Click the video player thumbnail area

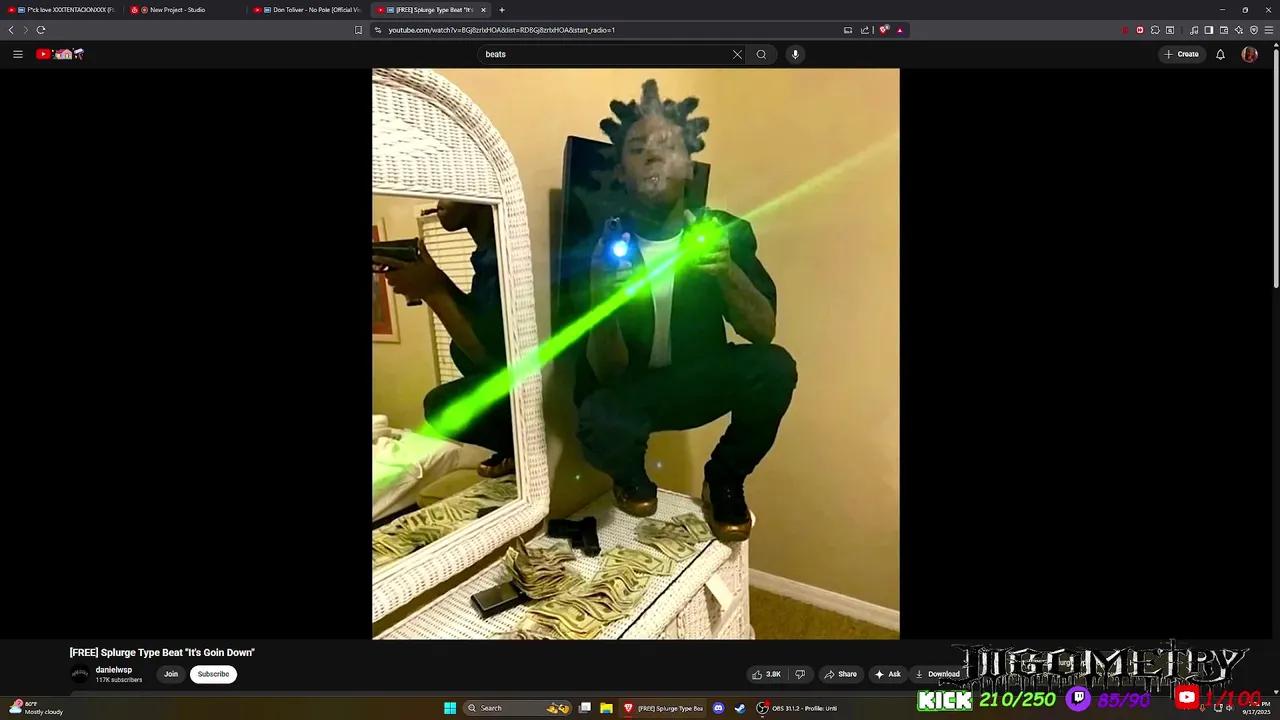pos(635,353)
